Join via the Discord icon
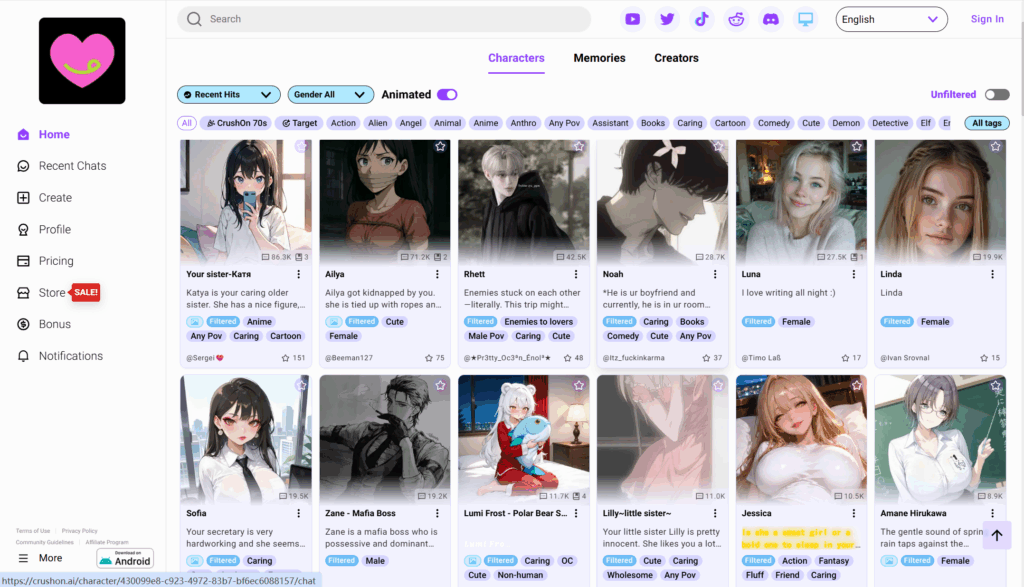Image resolution: width=1024 pixels, height=587 pixels. click(770, 19)
